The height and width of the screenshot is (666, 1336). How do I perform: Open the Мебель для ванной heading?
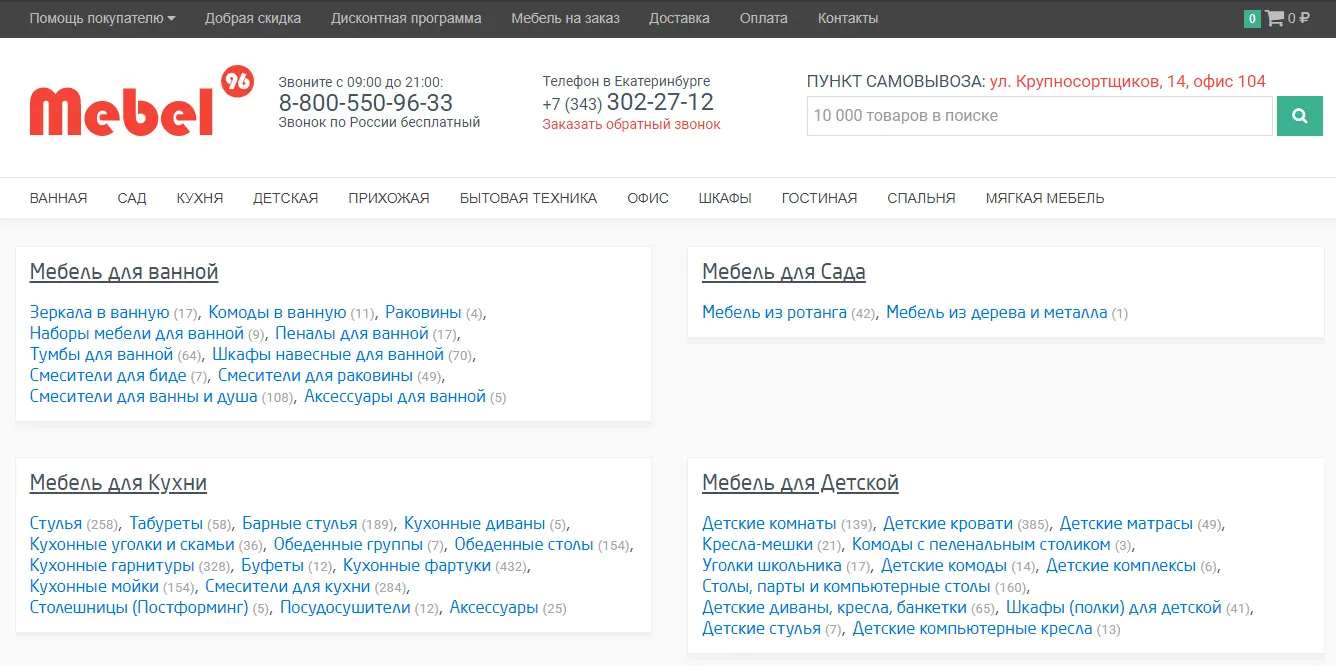(x=124, y=272)
